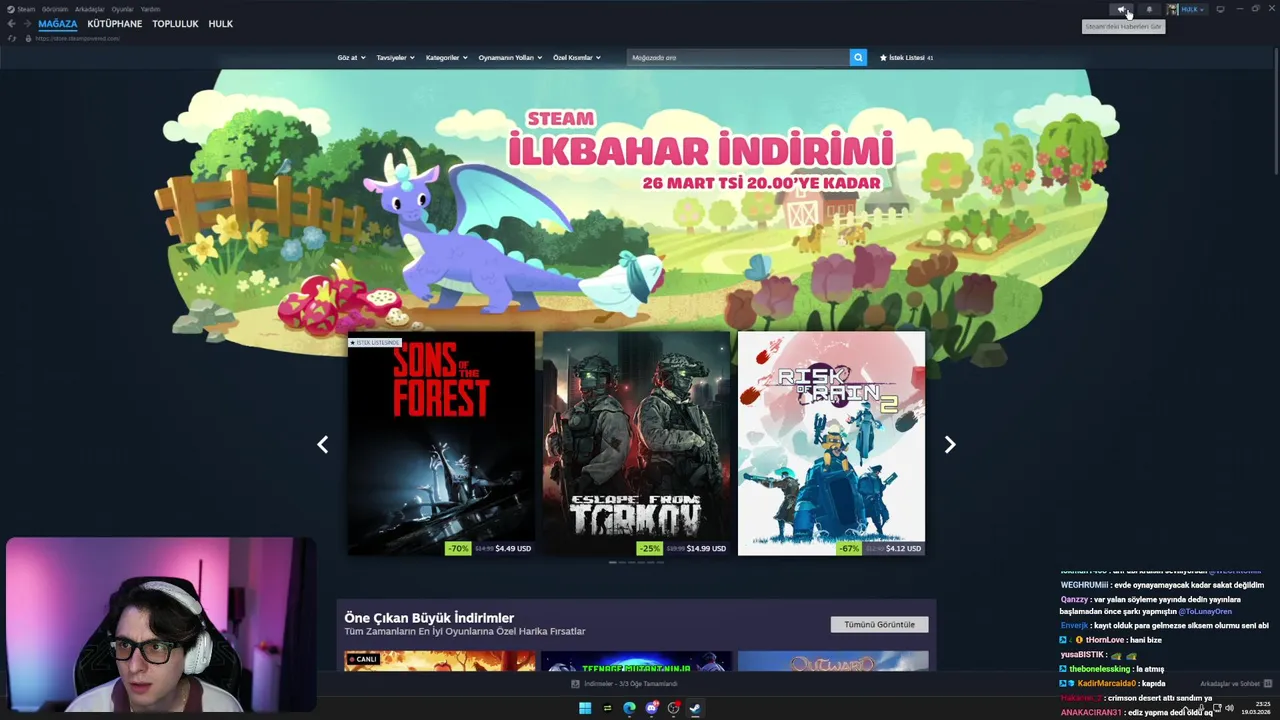Click the Discord taskbar icon
1280x720 pixels.
point(651,709)
